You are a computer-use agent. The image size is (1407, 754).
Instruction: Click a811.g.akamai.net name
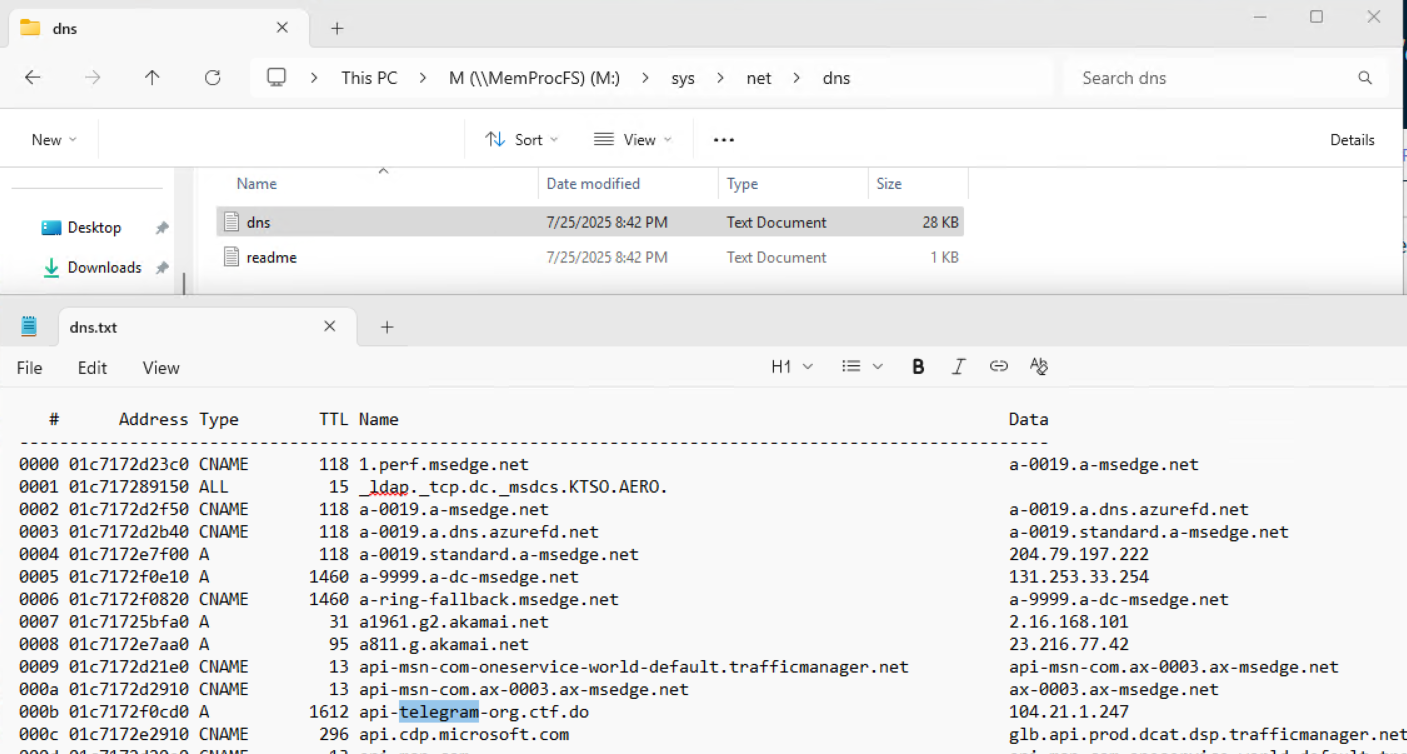pyautogui.click(x=444, y=644)
